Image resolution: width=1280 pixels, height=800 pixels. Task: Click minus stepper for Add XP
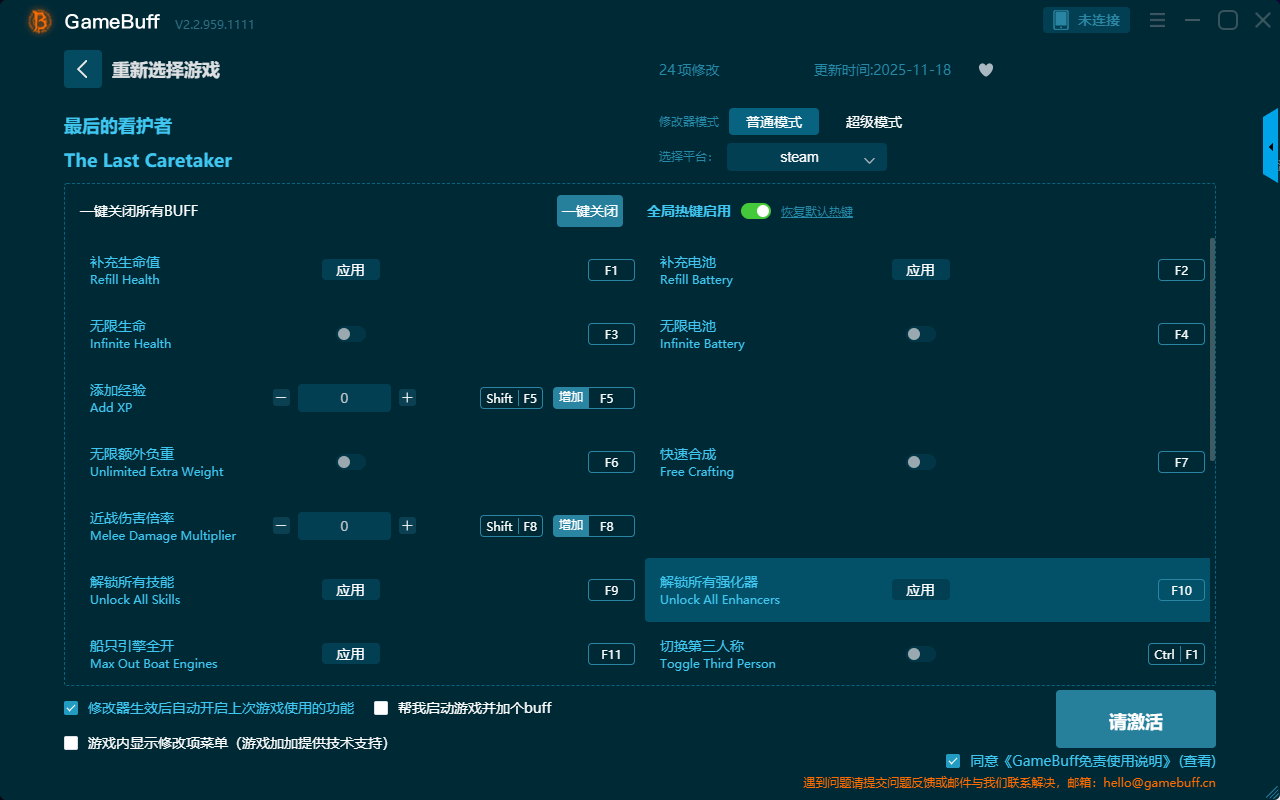pos(281,398)
